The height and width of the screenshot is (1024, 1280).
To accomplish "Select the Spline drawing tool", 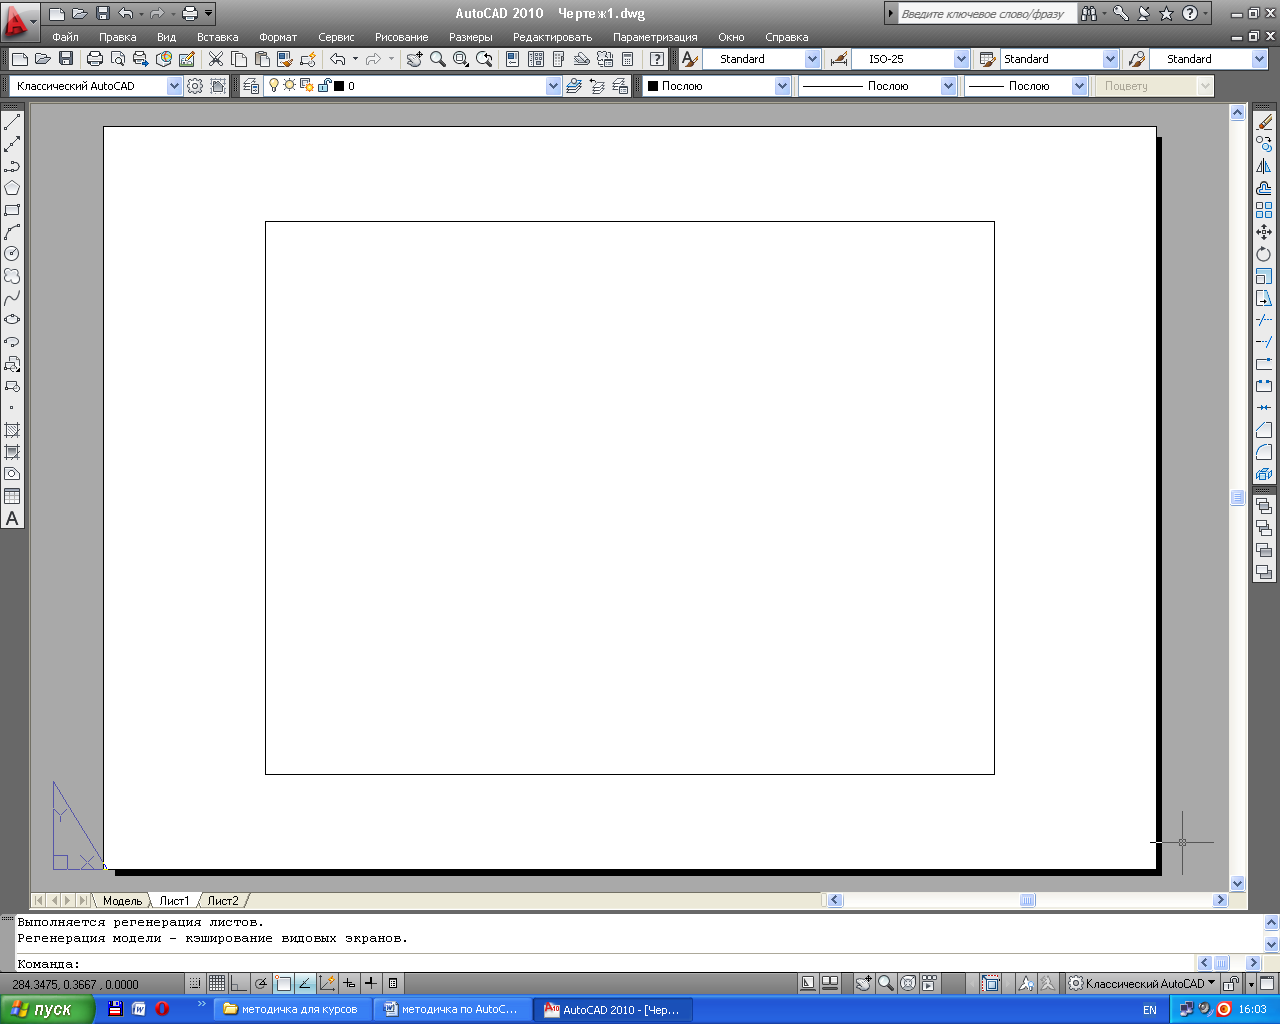I will pos(12,298).
